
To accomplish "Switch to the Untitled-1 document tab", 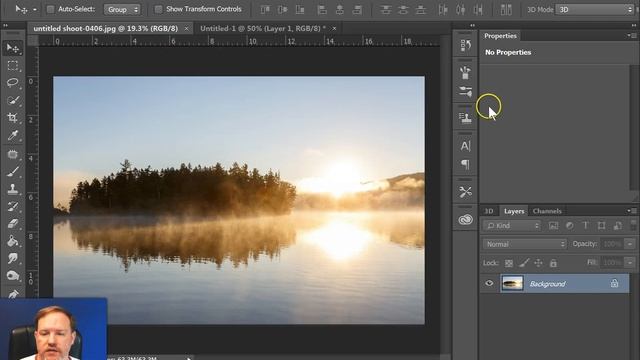I will pos(263,28).
